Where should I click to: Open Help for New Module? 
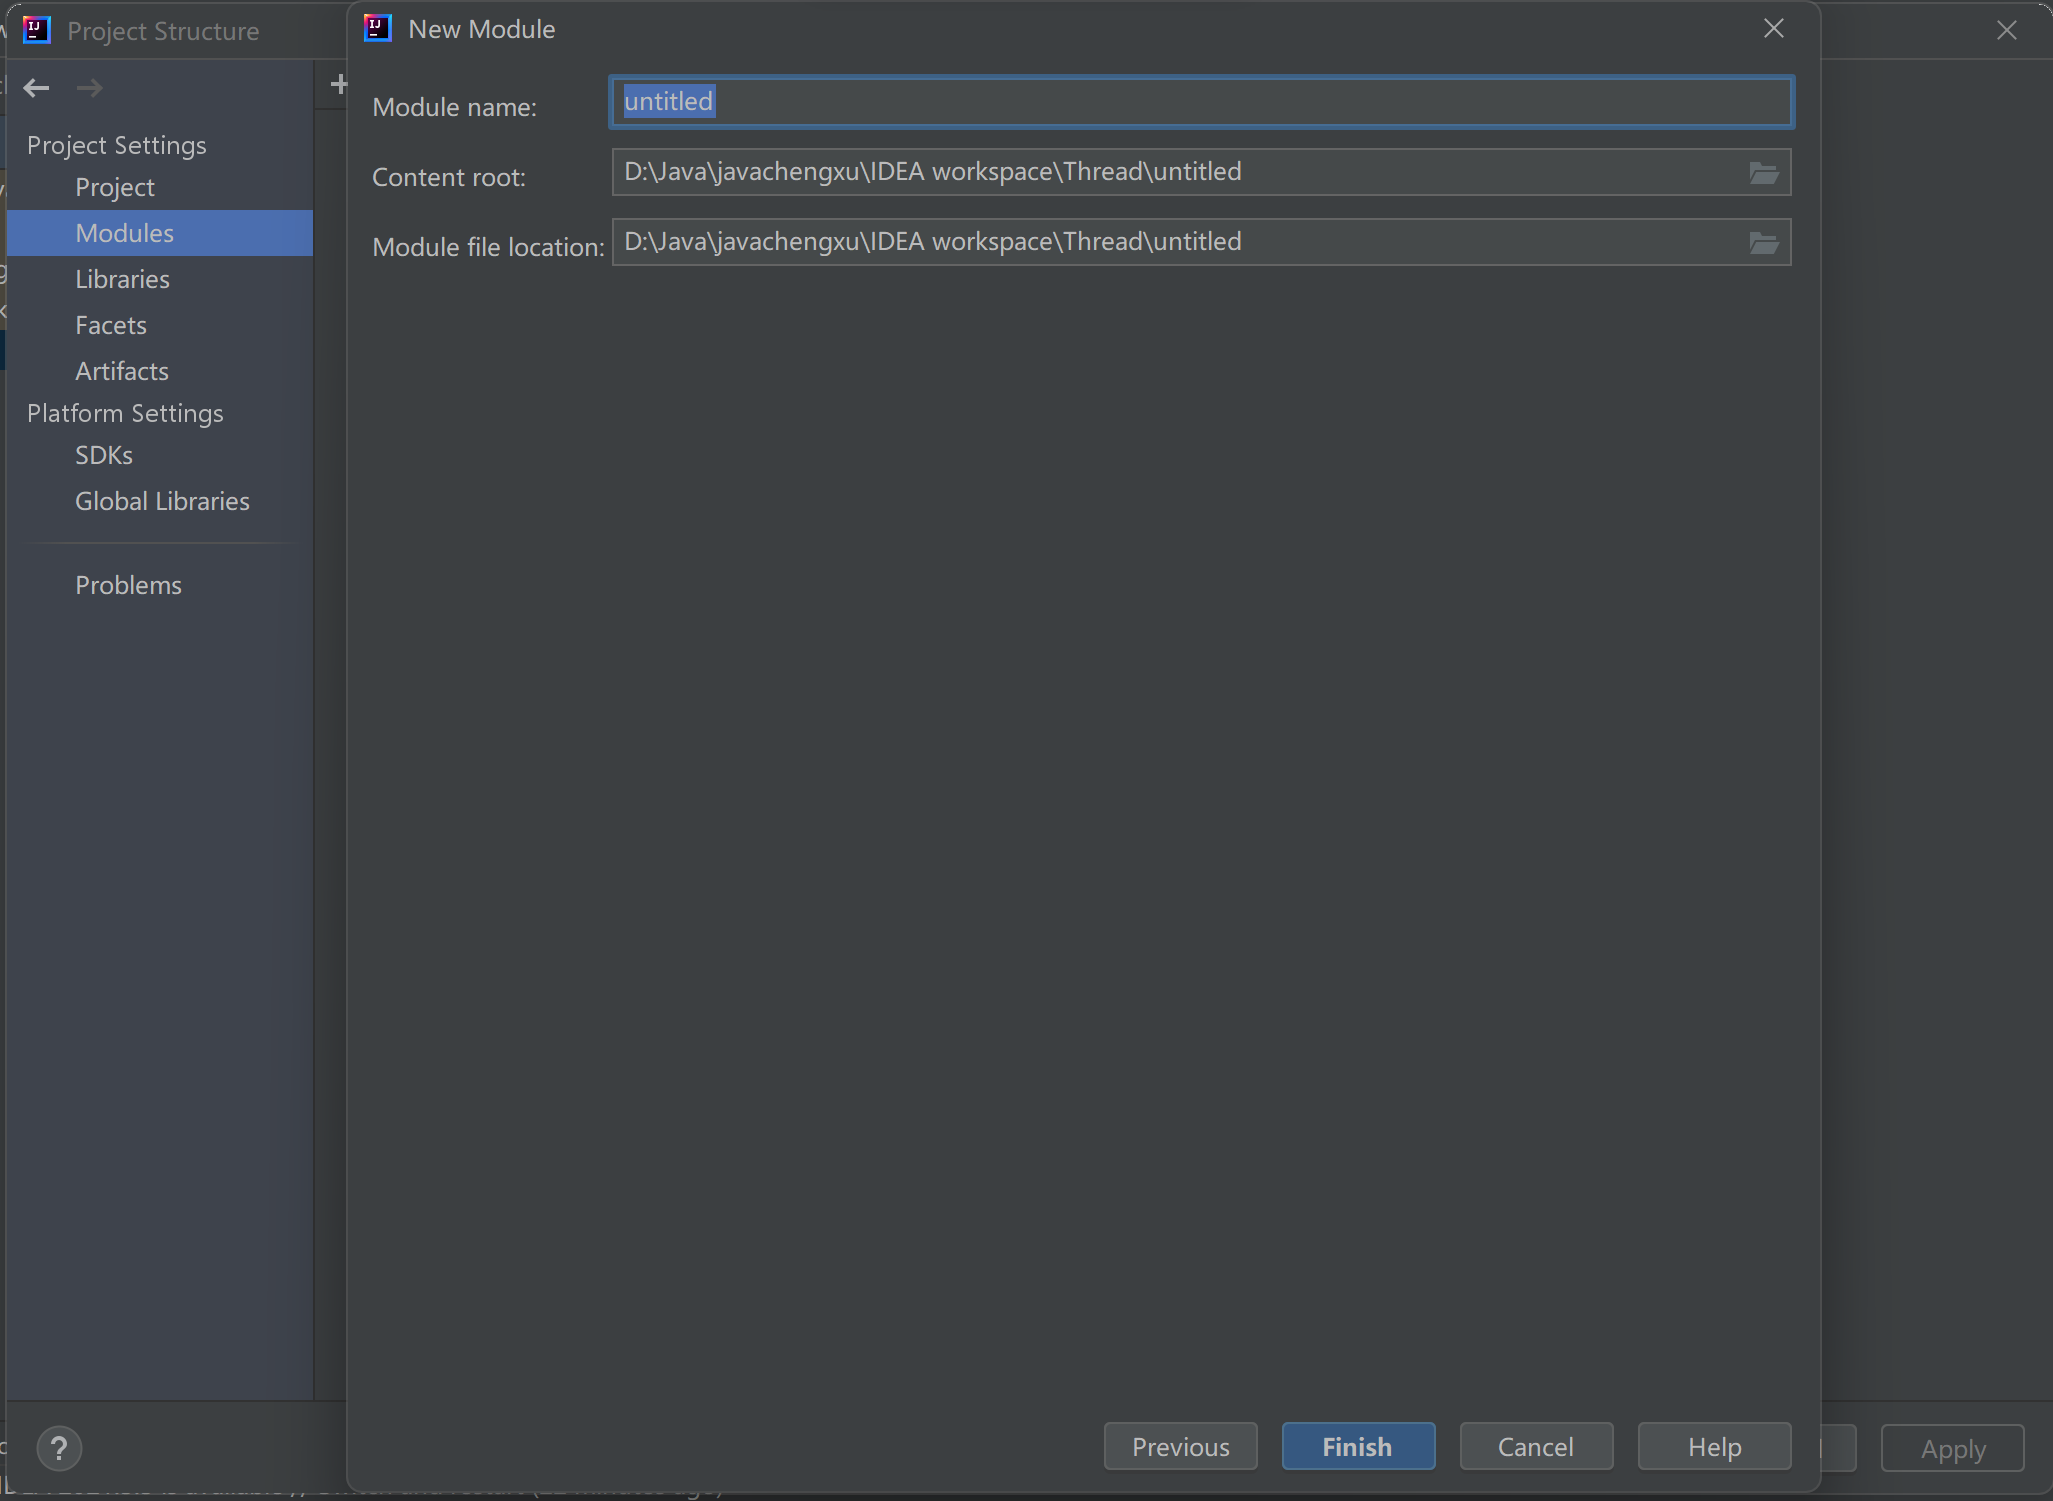coord(1714,1446)
